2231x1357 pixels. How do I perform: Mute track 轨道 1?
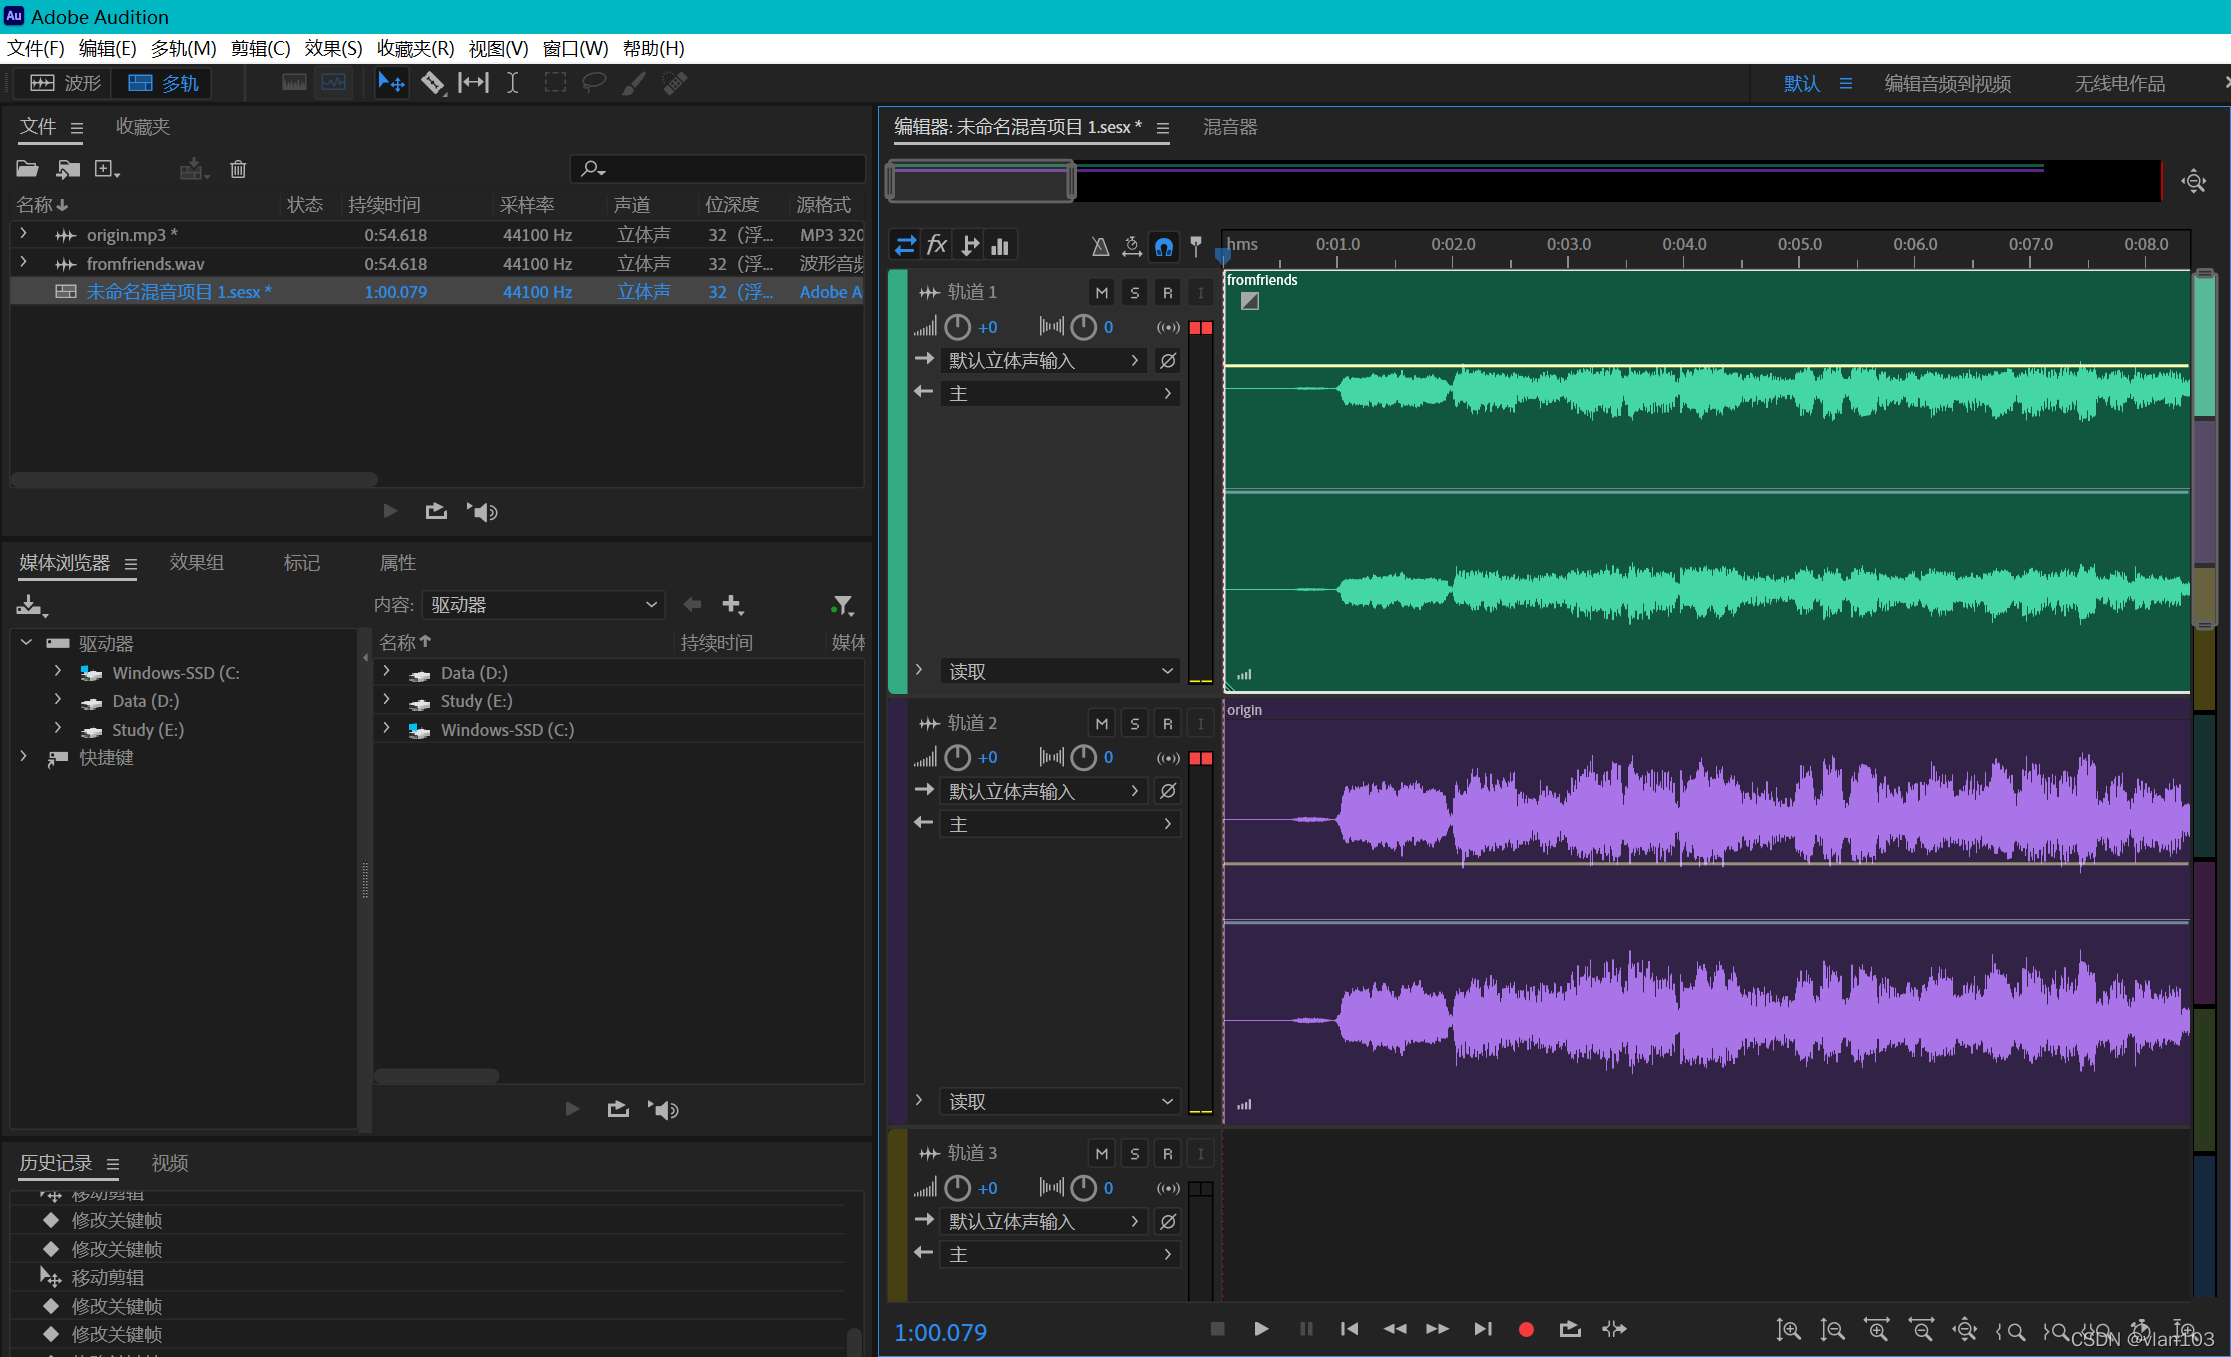click(1101, 292)
